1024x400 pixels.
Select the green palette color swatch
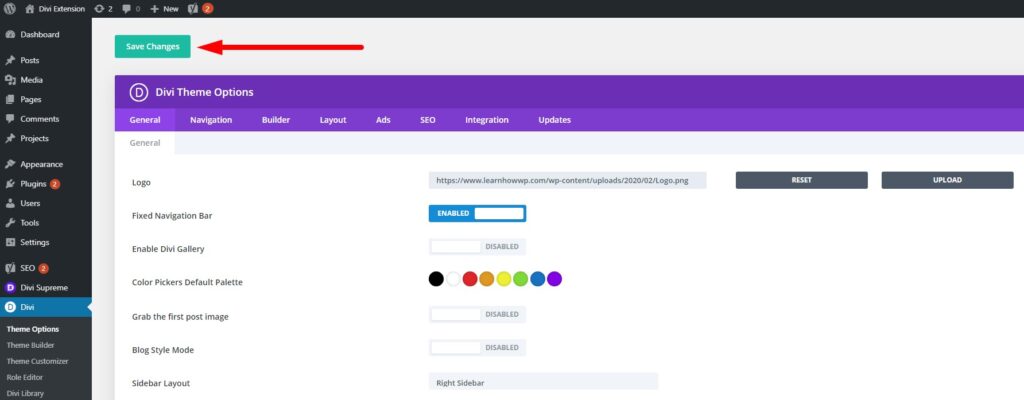520,279
